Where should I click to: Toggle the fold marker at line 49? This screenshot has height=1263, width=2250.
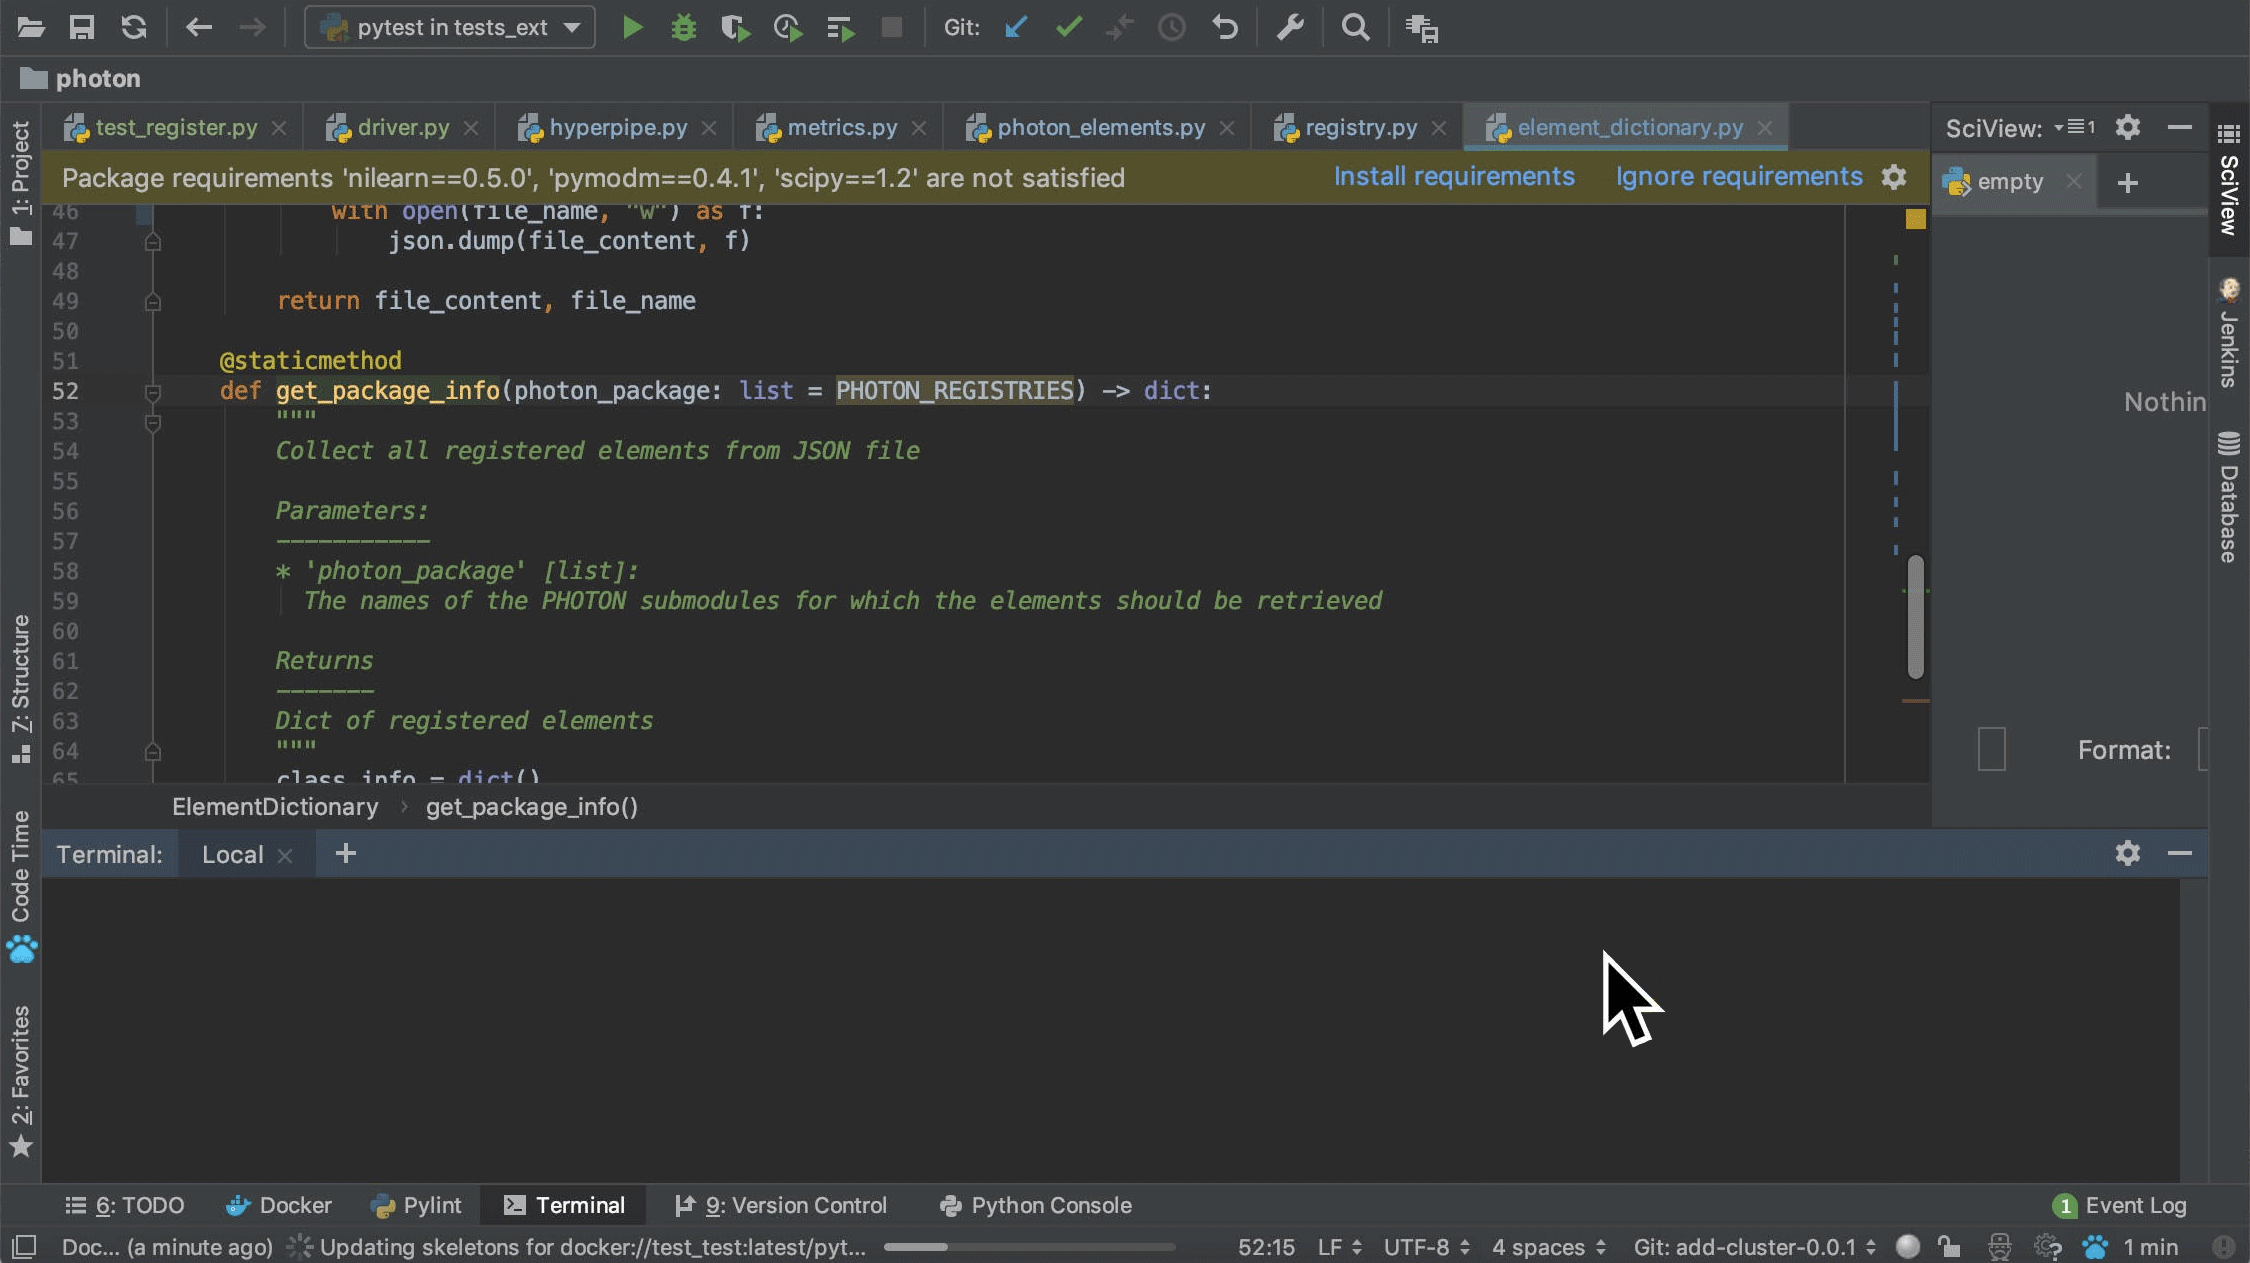pyautogui.click(x=153, y=301)
